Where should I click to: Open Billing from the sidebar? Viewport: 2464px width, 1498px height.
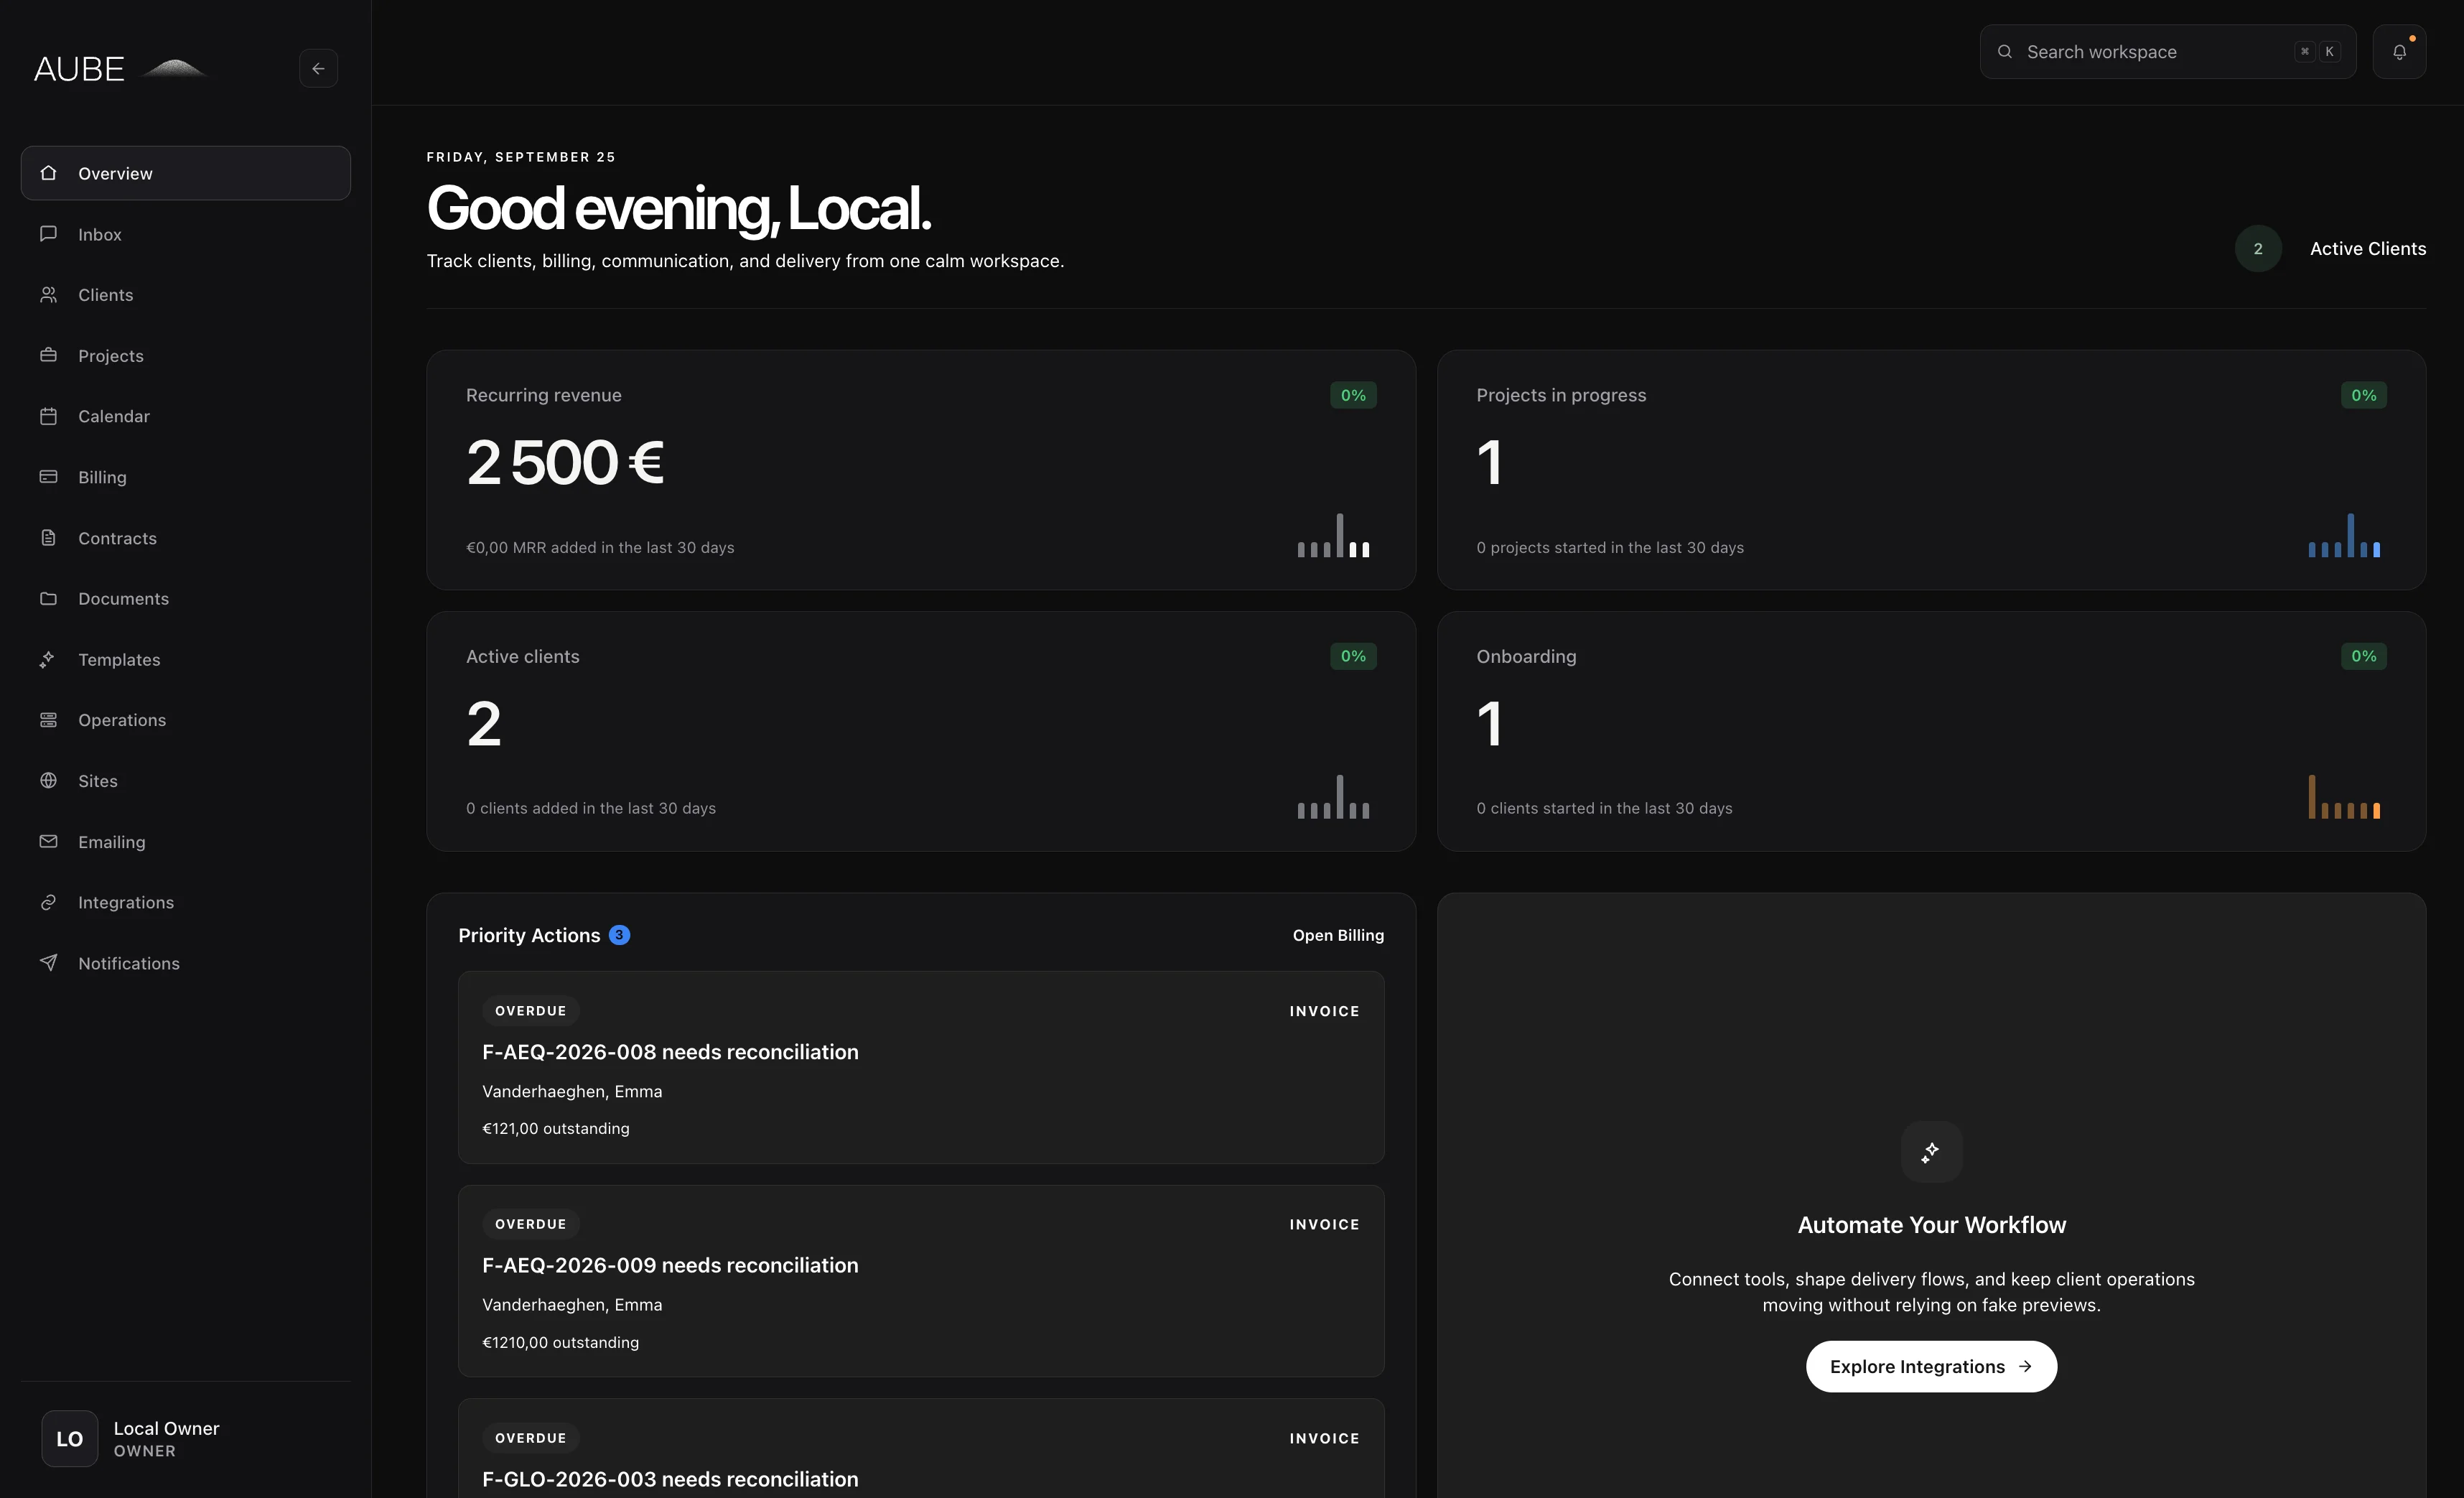click(x=186, y=477)
